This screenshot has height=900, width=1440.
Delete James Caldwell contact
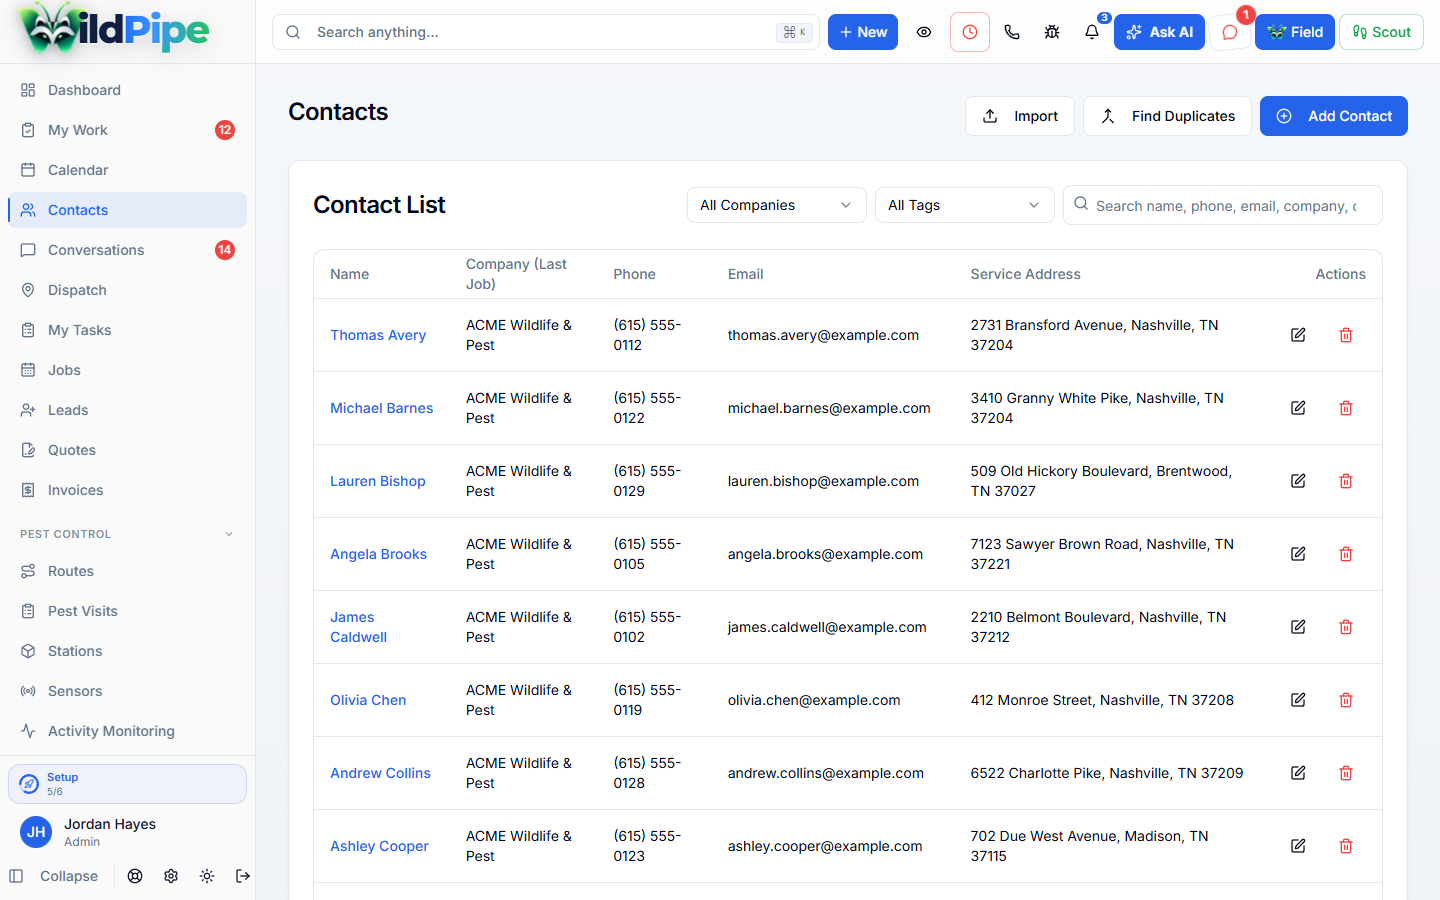1346,627
